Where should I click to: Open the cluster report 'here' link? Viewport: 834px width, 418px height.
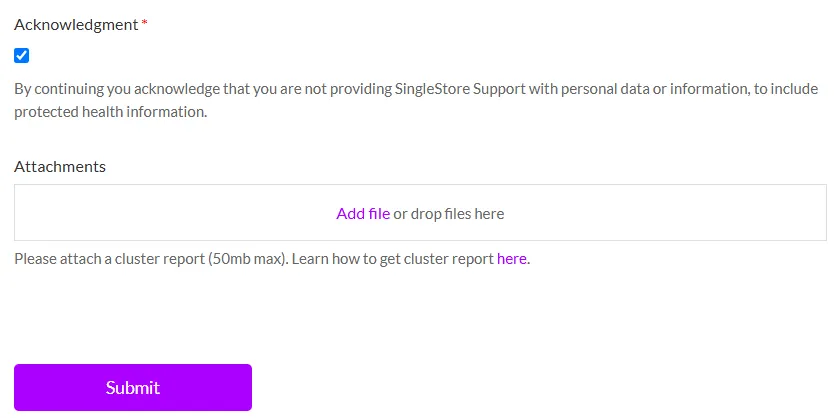coord(511,259)
